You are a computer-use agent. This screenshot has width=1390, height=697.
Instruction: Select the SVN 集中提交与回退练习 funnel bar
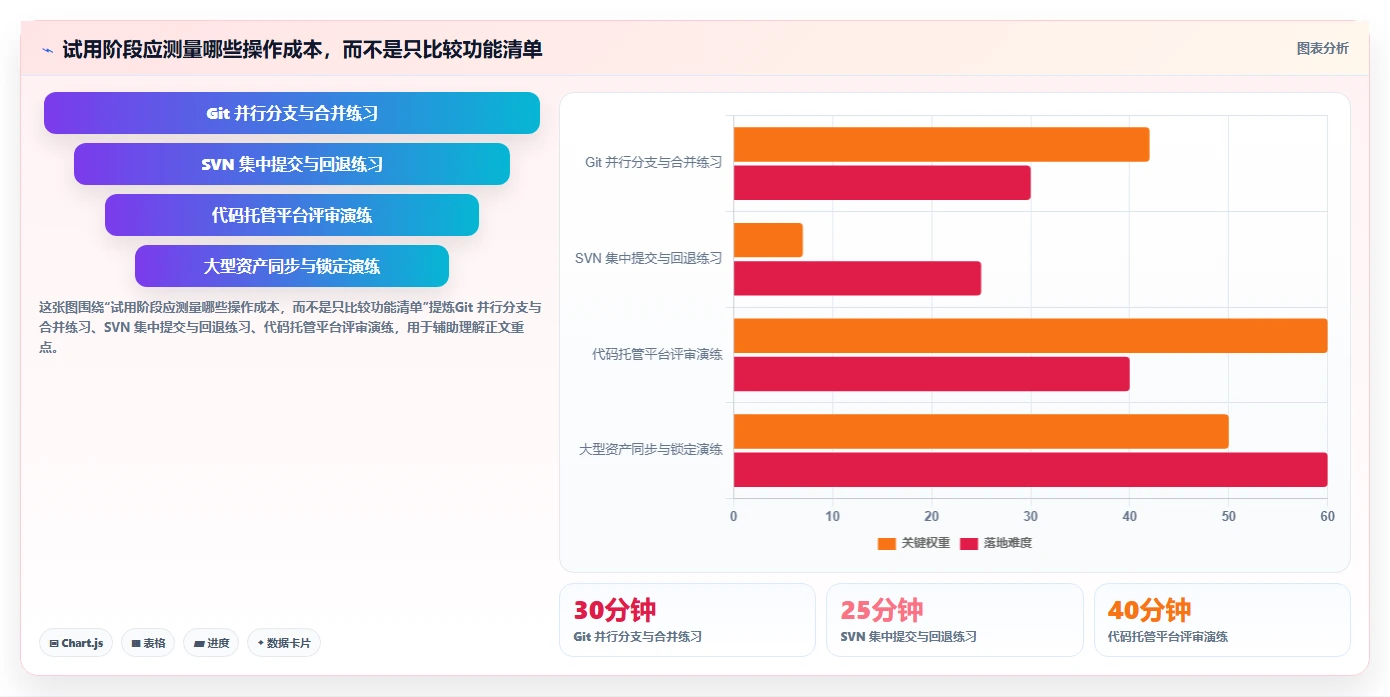tap(292, 164)
